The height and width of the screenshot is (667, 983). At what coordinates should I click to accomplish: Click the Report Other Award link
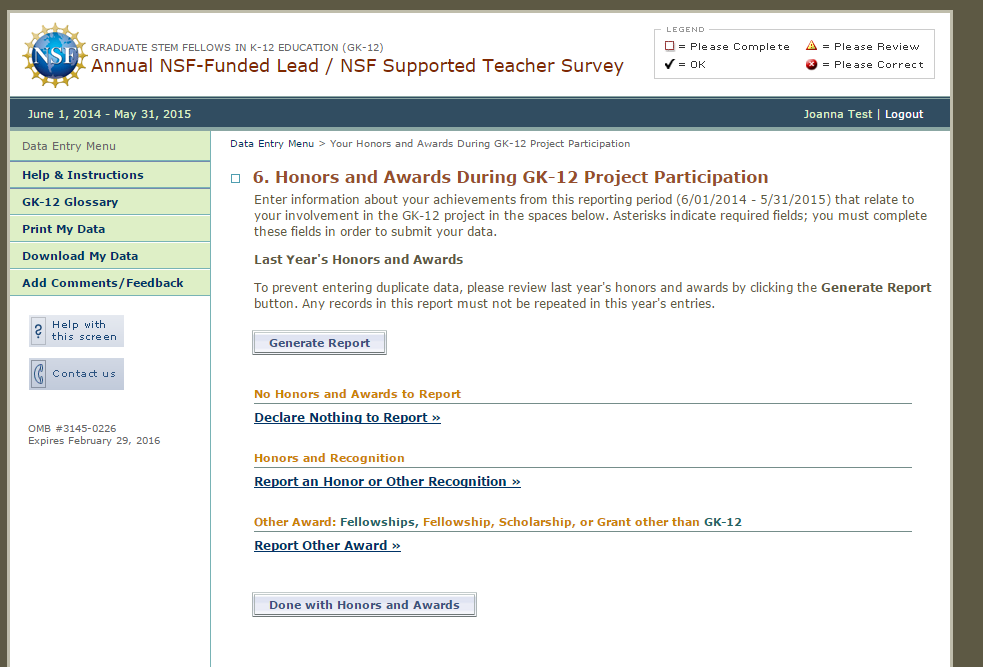[327, 546]
